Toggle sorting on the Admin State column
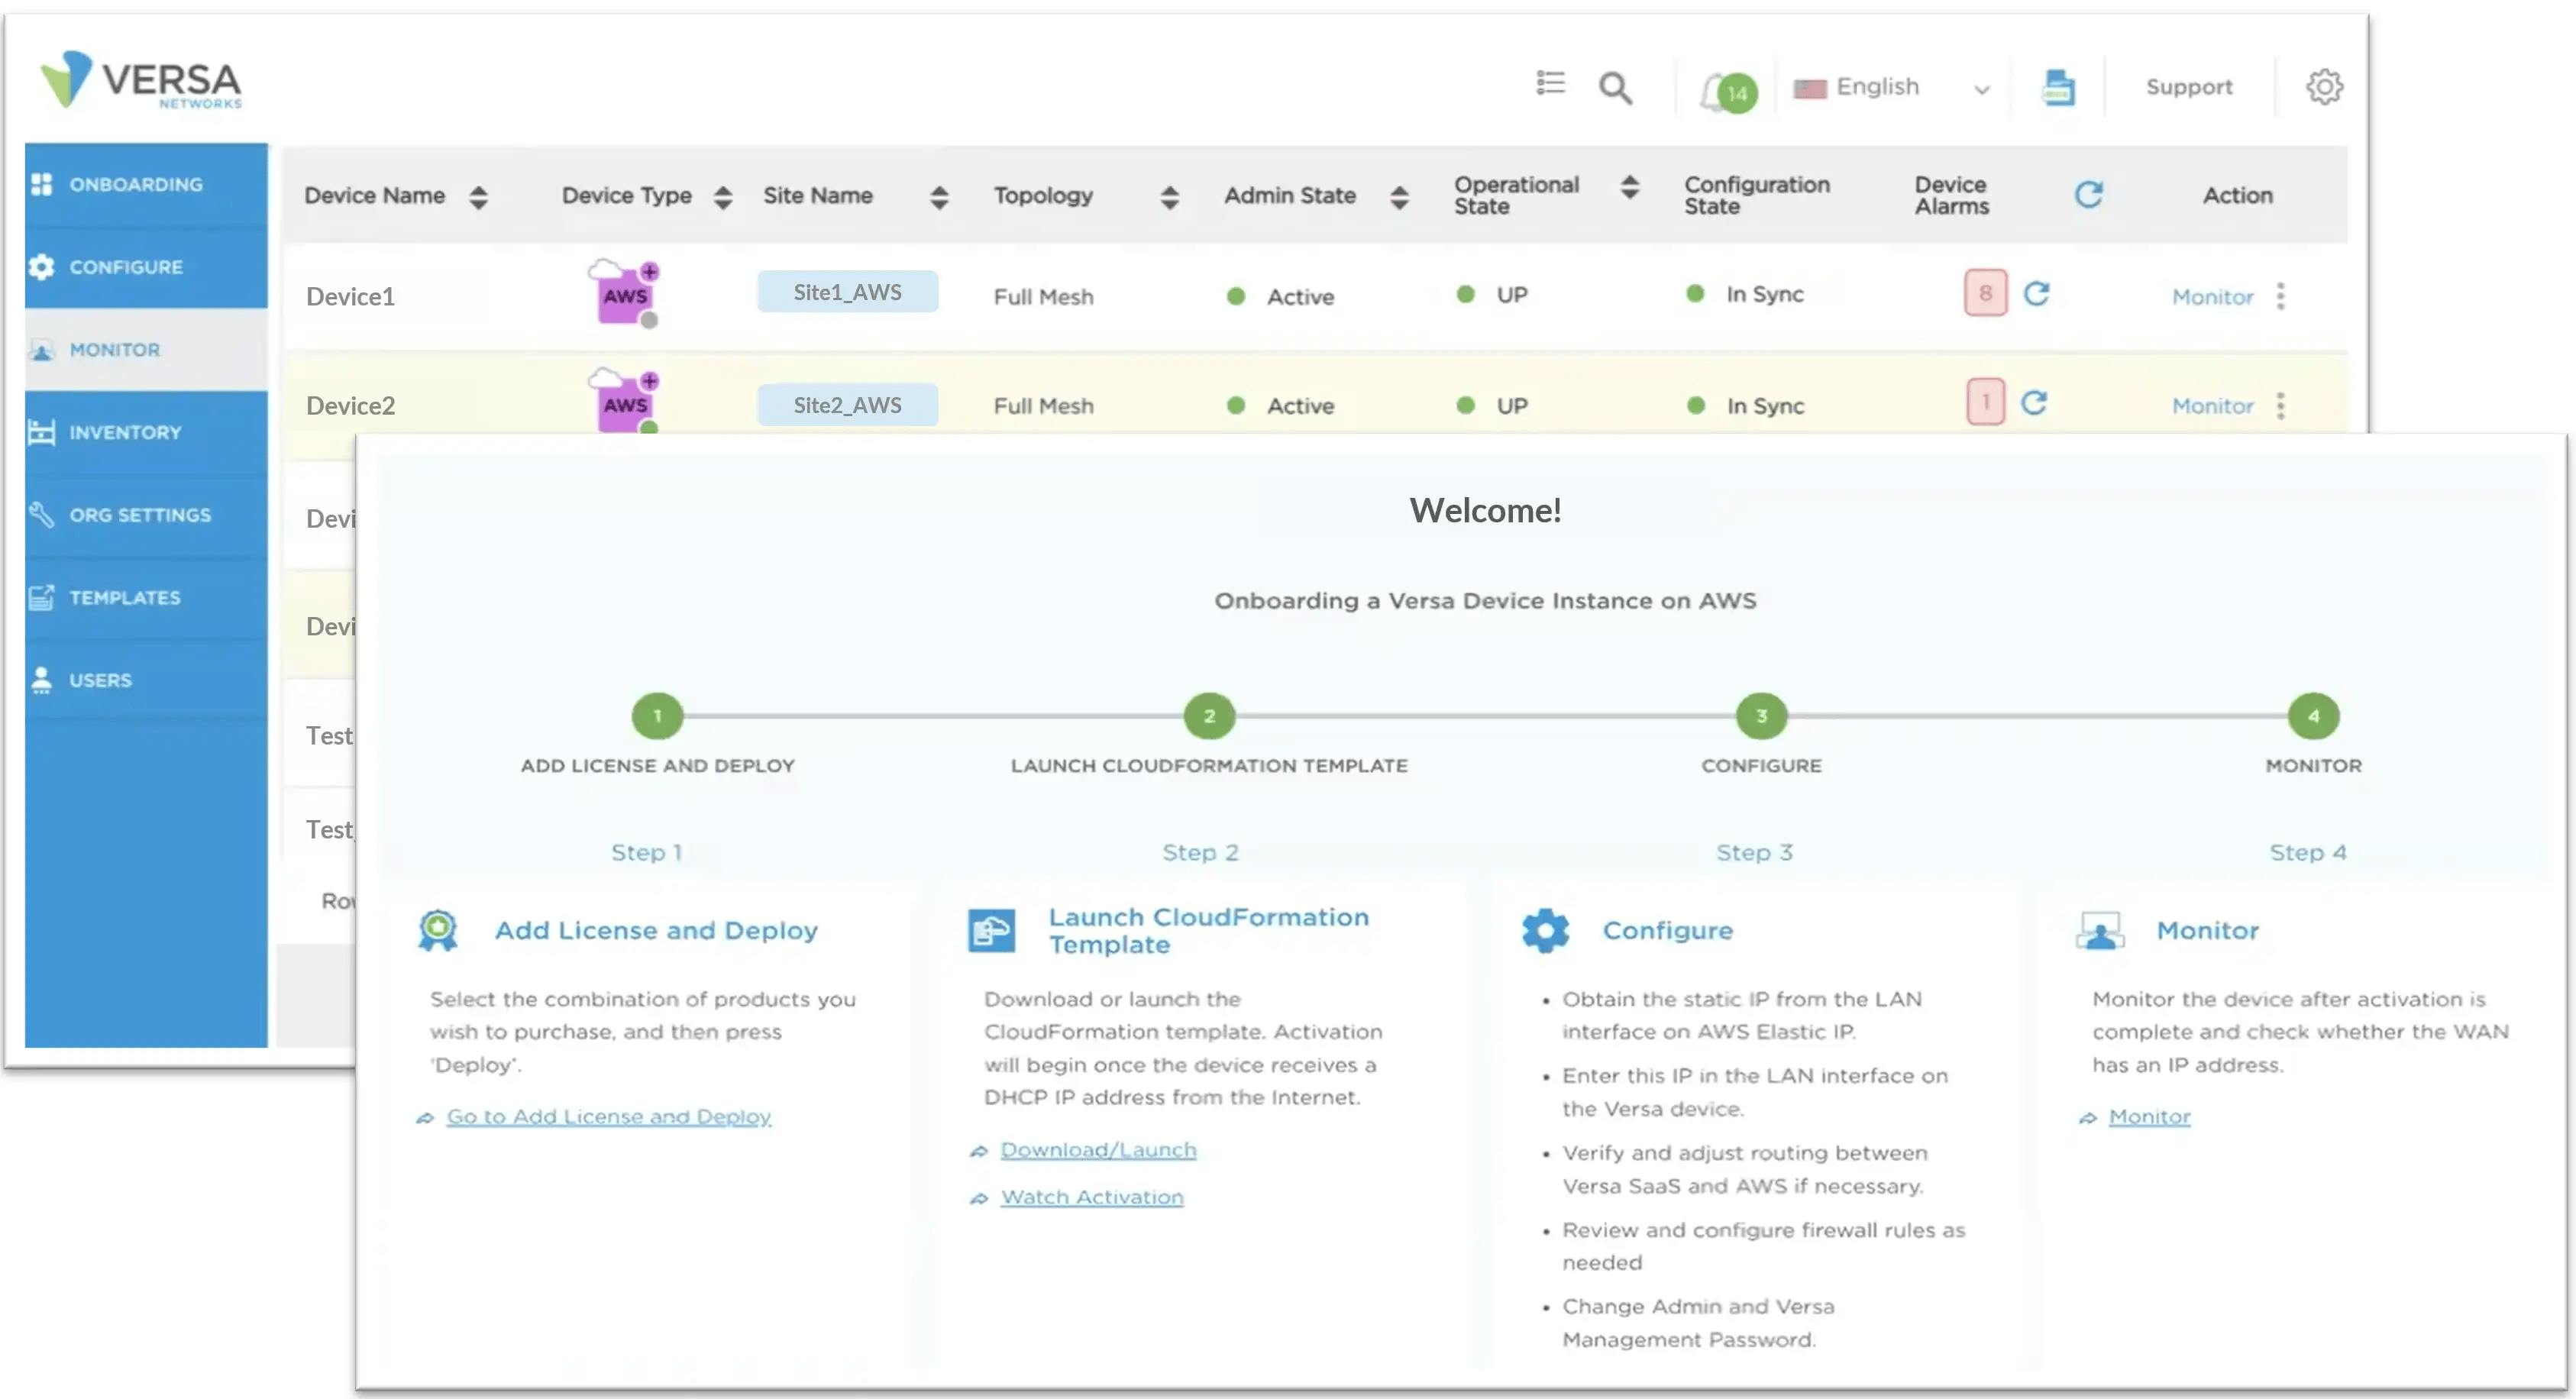Screen dimensions: 2576x1399 pos(1400,195)
